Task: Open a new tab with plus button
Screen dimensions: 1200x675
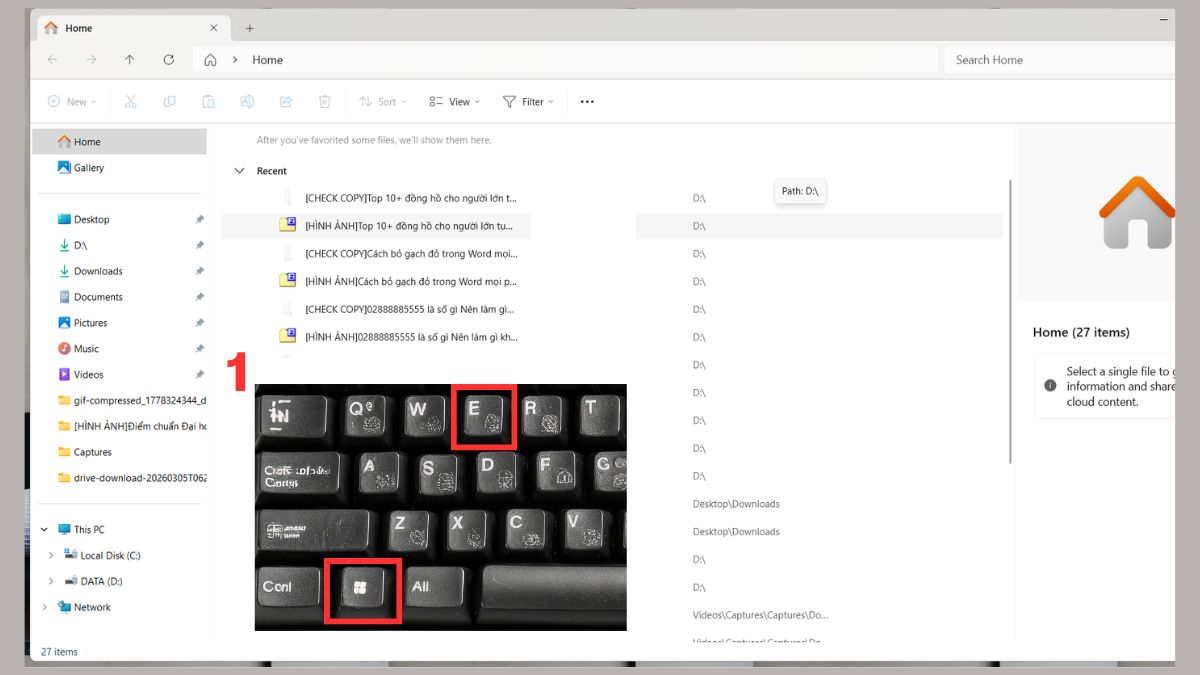Action: (x=250, y=28)
